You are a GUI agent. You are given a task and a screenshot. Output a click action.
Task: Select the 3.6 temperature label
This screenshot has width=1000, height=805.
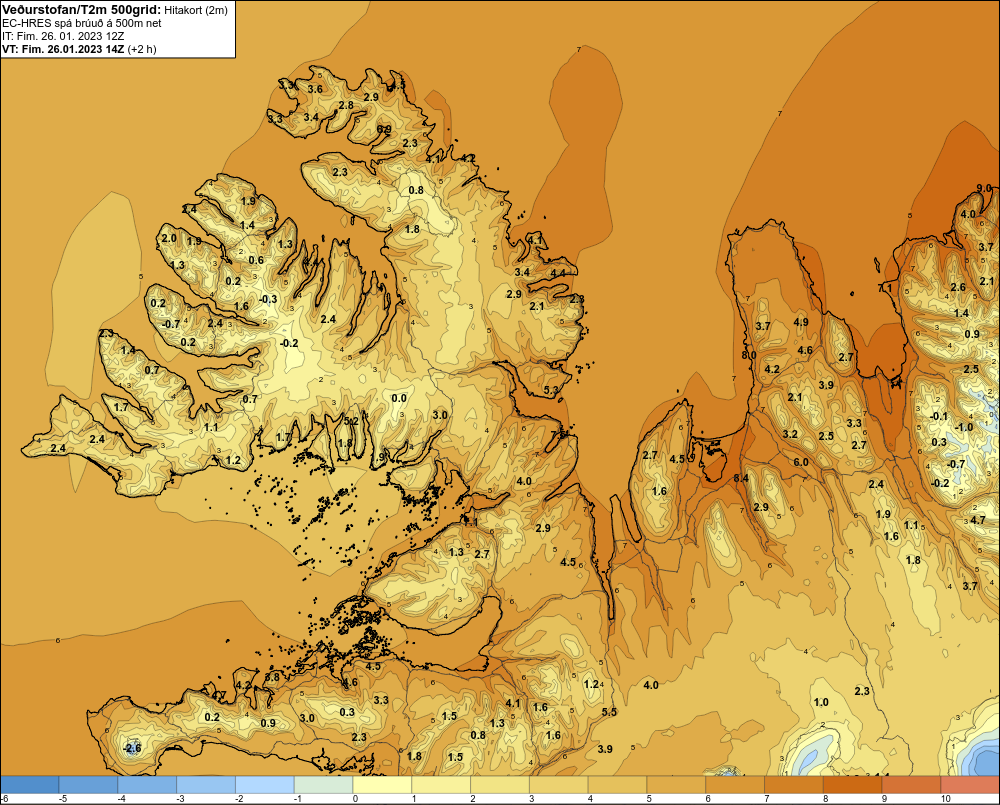click(315, 89)
